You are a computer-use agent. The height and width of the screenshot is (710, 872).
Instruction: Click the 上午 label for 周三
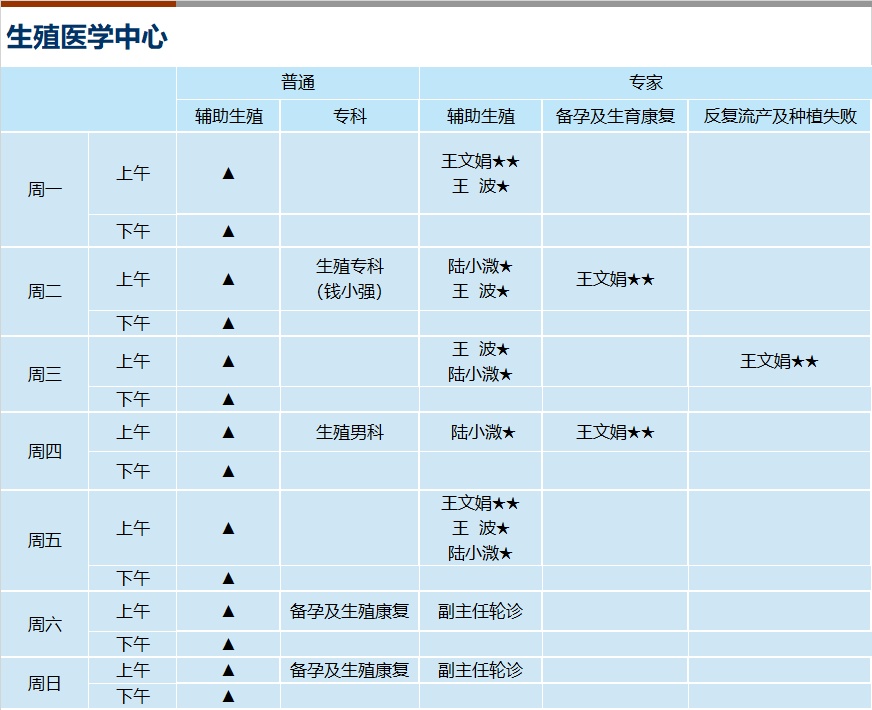pos(133,361)
